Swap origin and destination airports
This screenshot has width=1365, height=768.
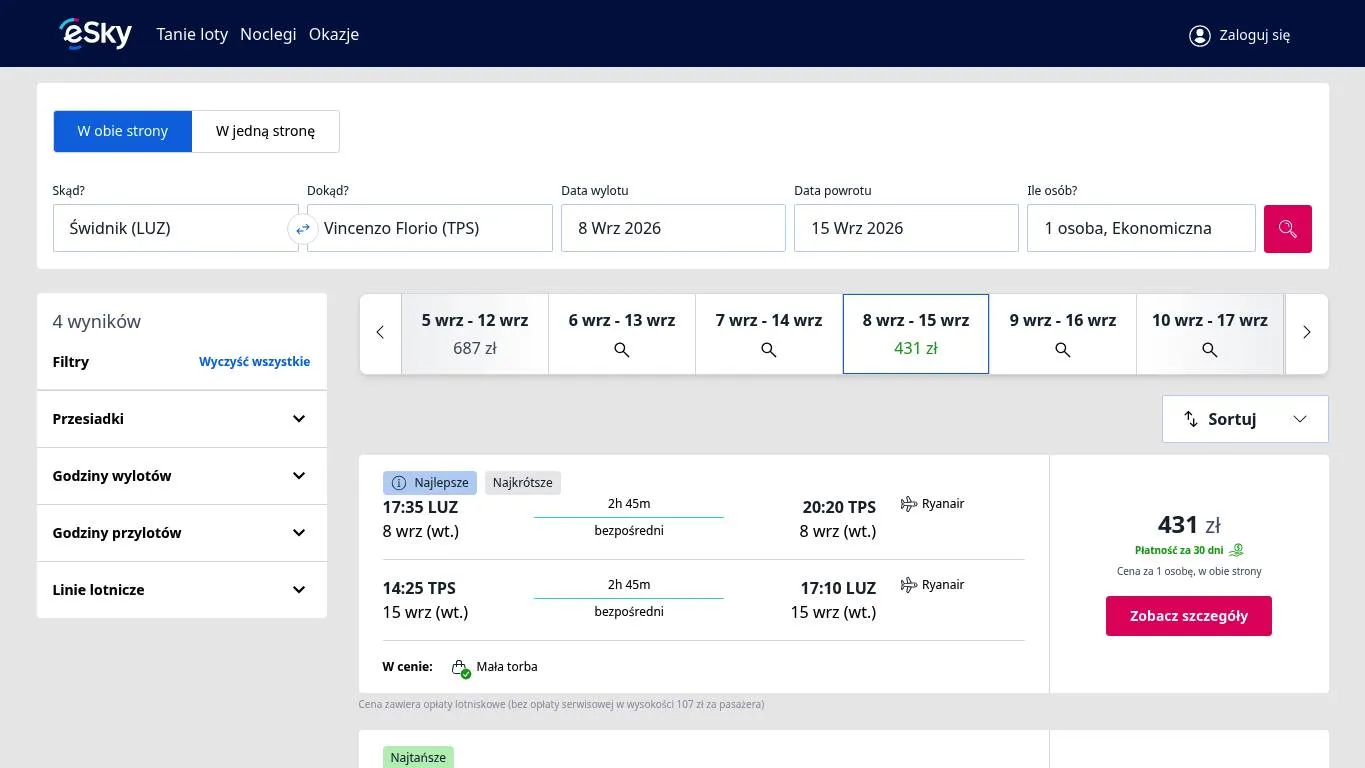pos(302,229)
